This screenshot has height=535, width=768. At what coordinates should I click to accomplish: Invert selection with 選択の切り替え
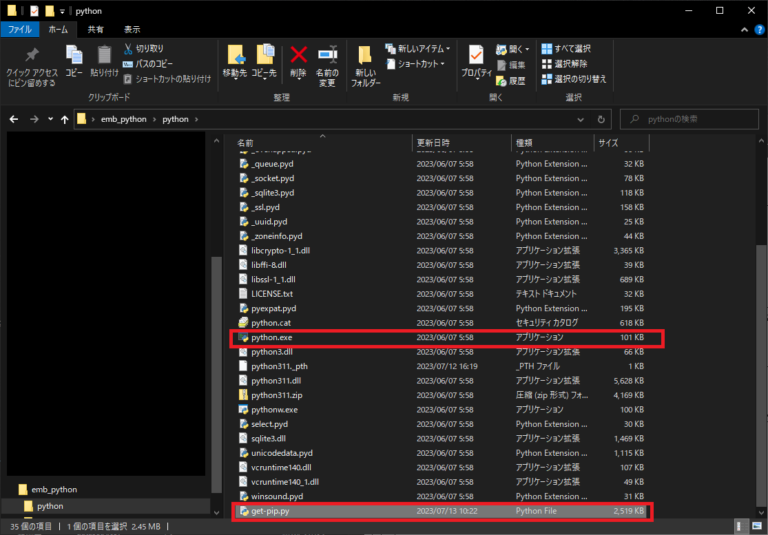pos(574,78)
